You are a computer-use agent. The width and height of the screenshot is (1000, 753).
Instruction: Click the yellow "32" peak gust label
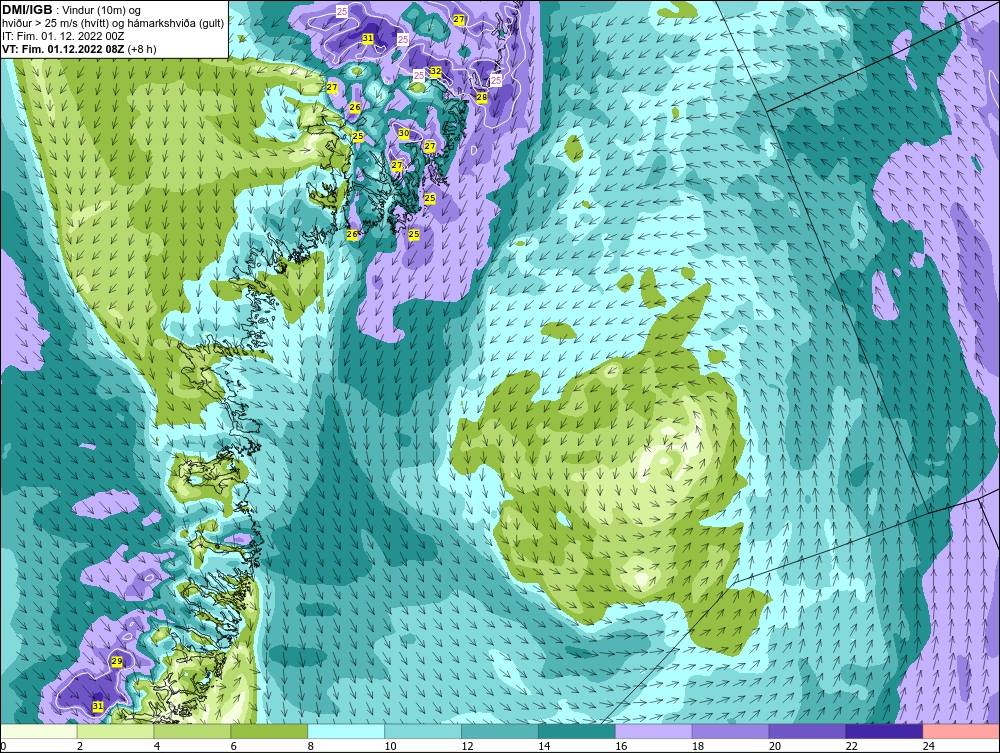point(436,71)
